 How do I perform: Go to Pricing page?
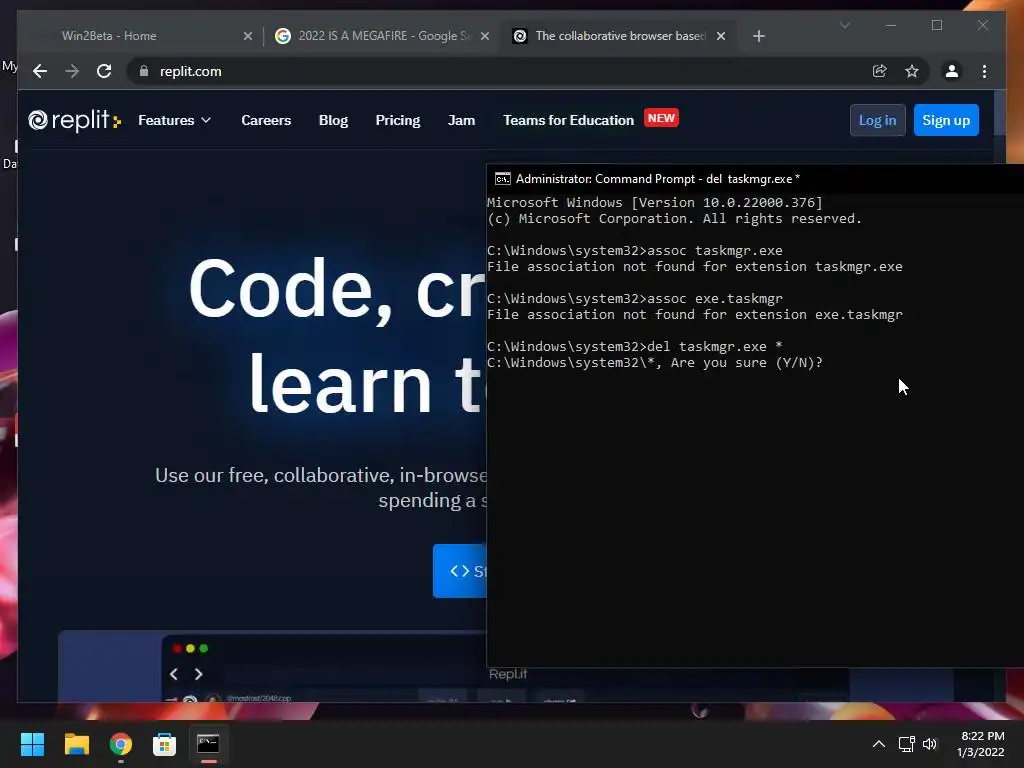tap(398, 120)
